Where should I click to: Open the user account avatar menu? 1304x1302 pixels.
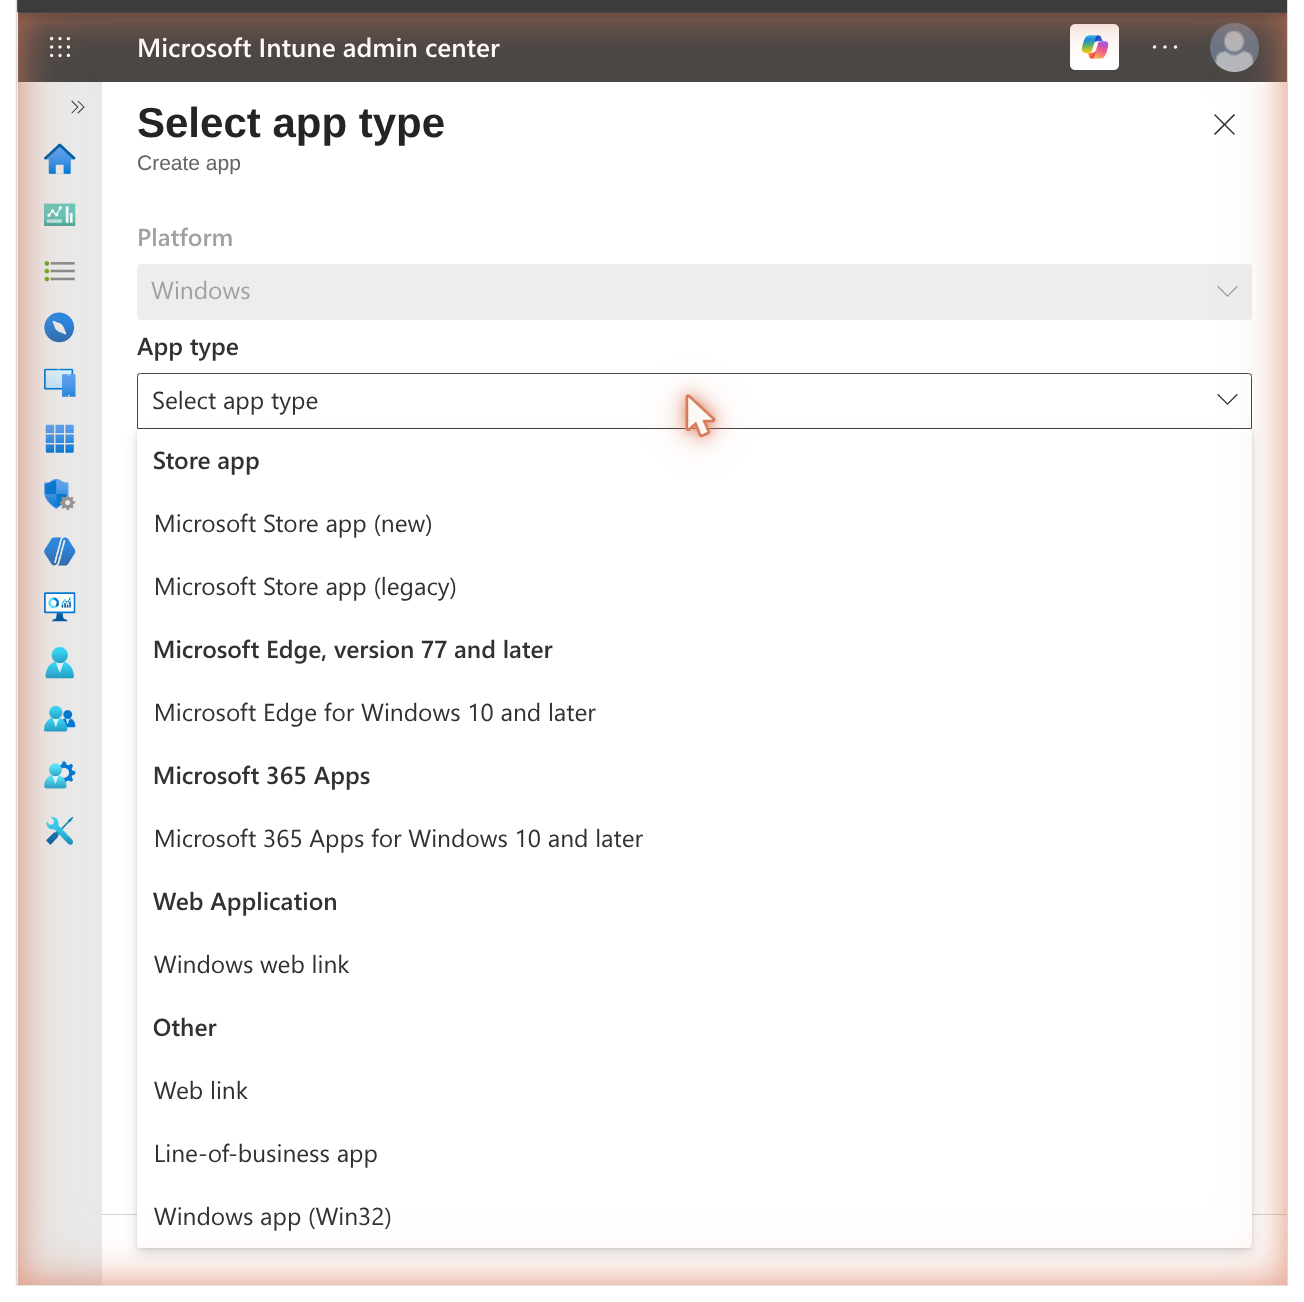point(1234,47)
